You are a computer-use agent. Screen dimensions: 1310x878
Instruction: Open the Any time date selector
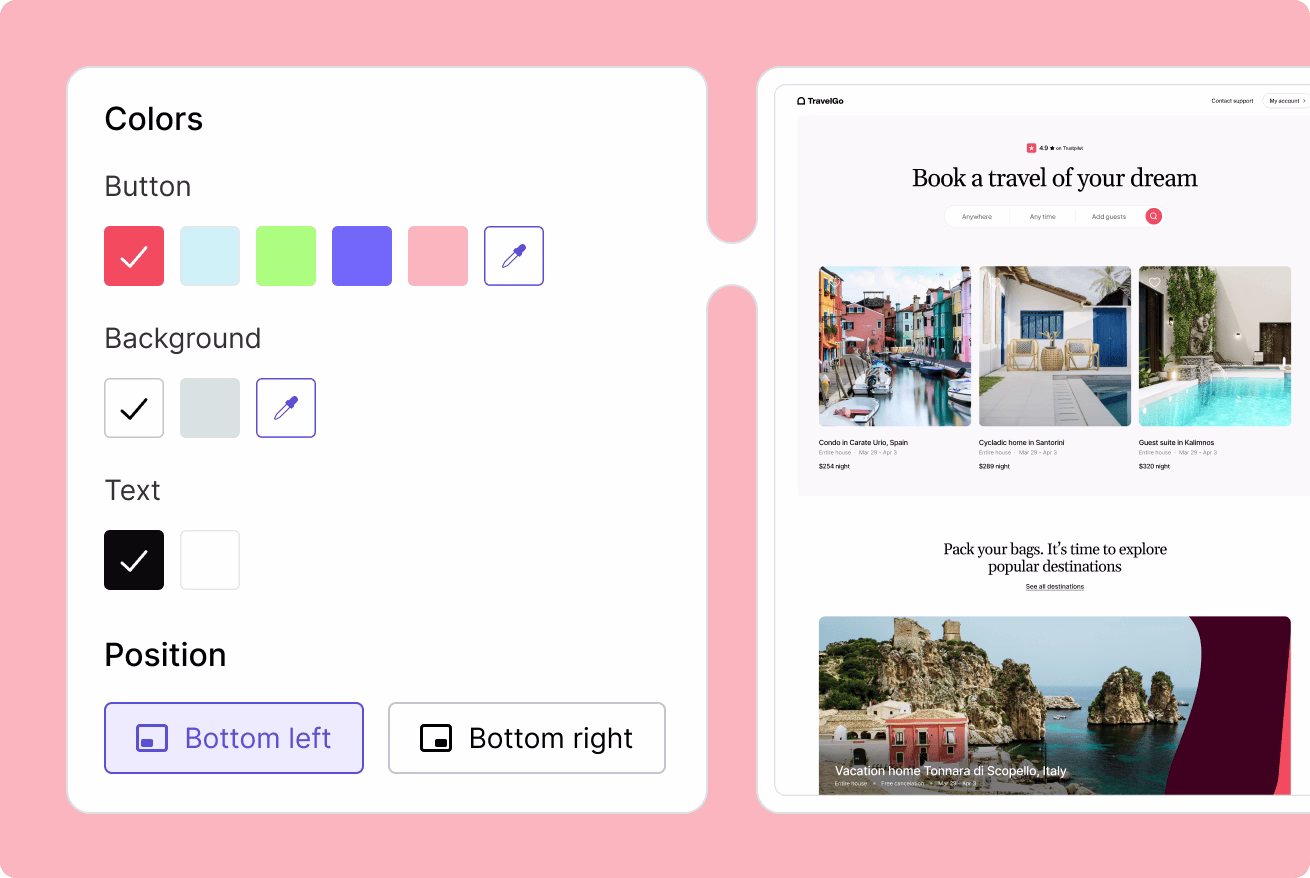click(1042, 216)
